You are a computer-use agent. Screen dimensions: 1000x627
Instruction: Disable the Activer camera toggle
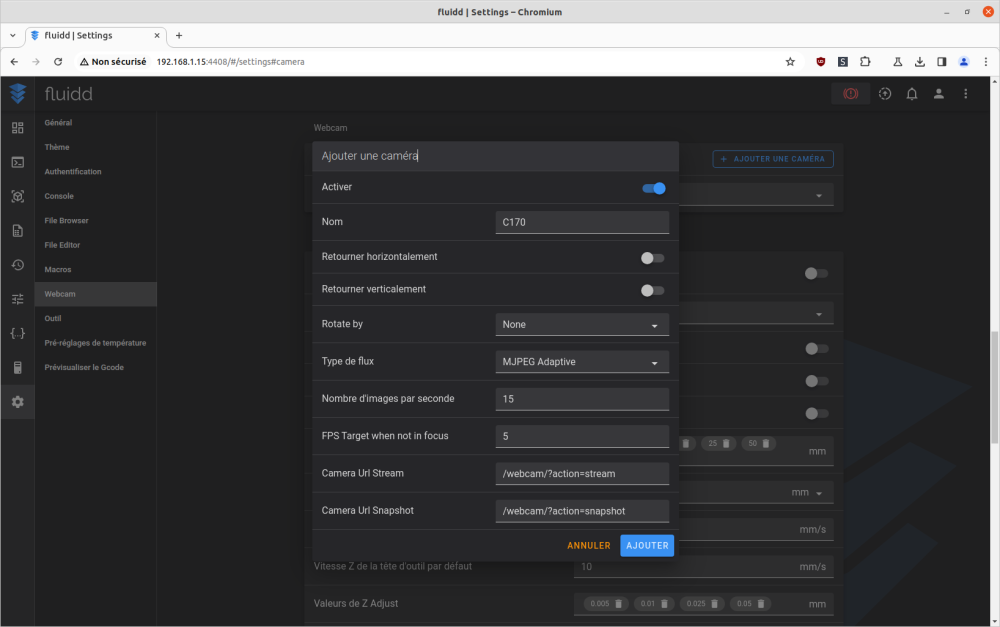pos(654,188)
